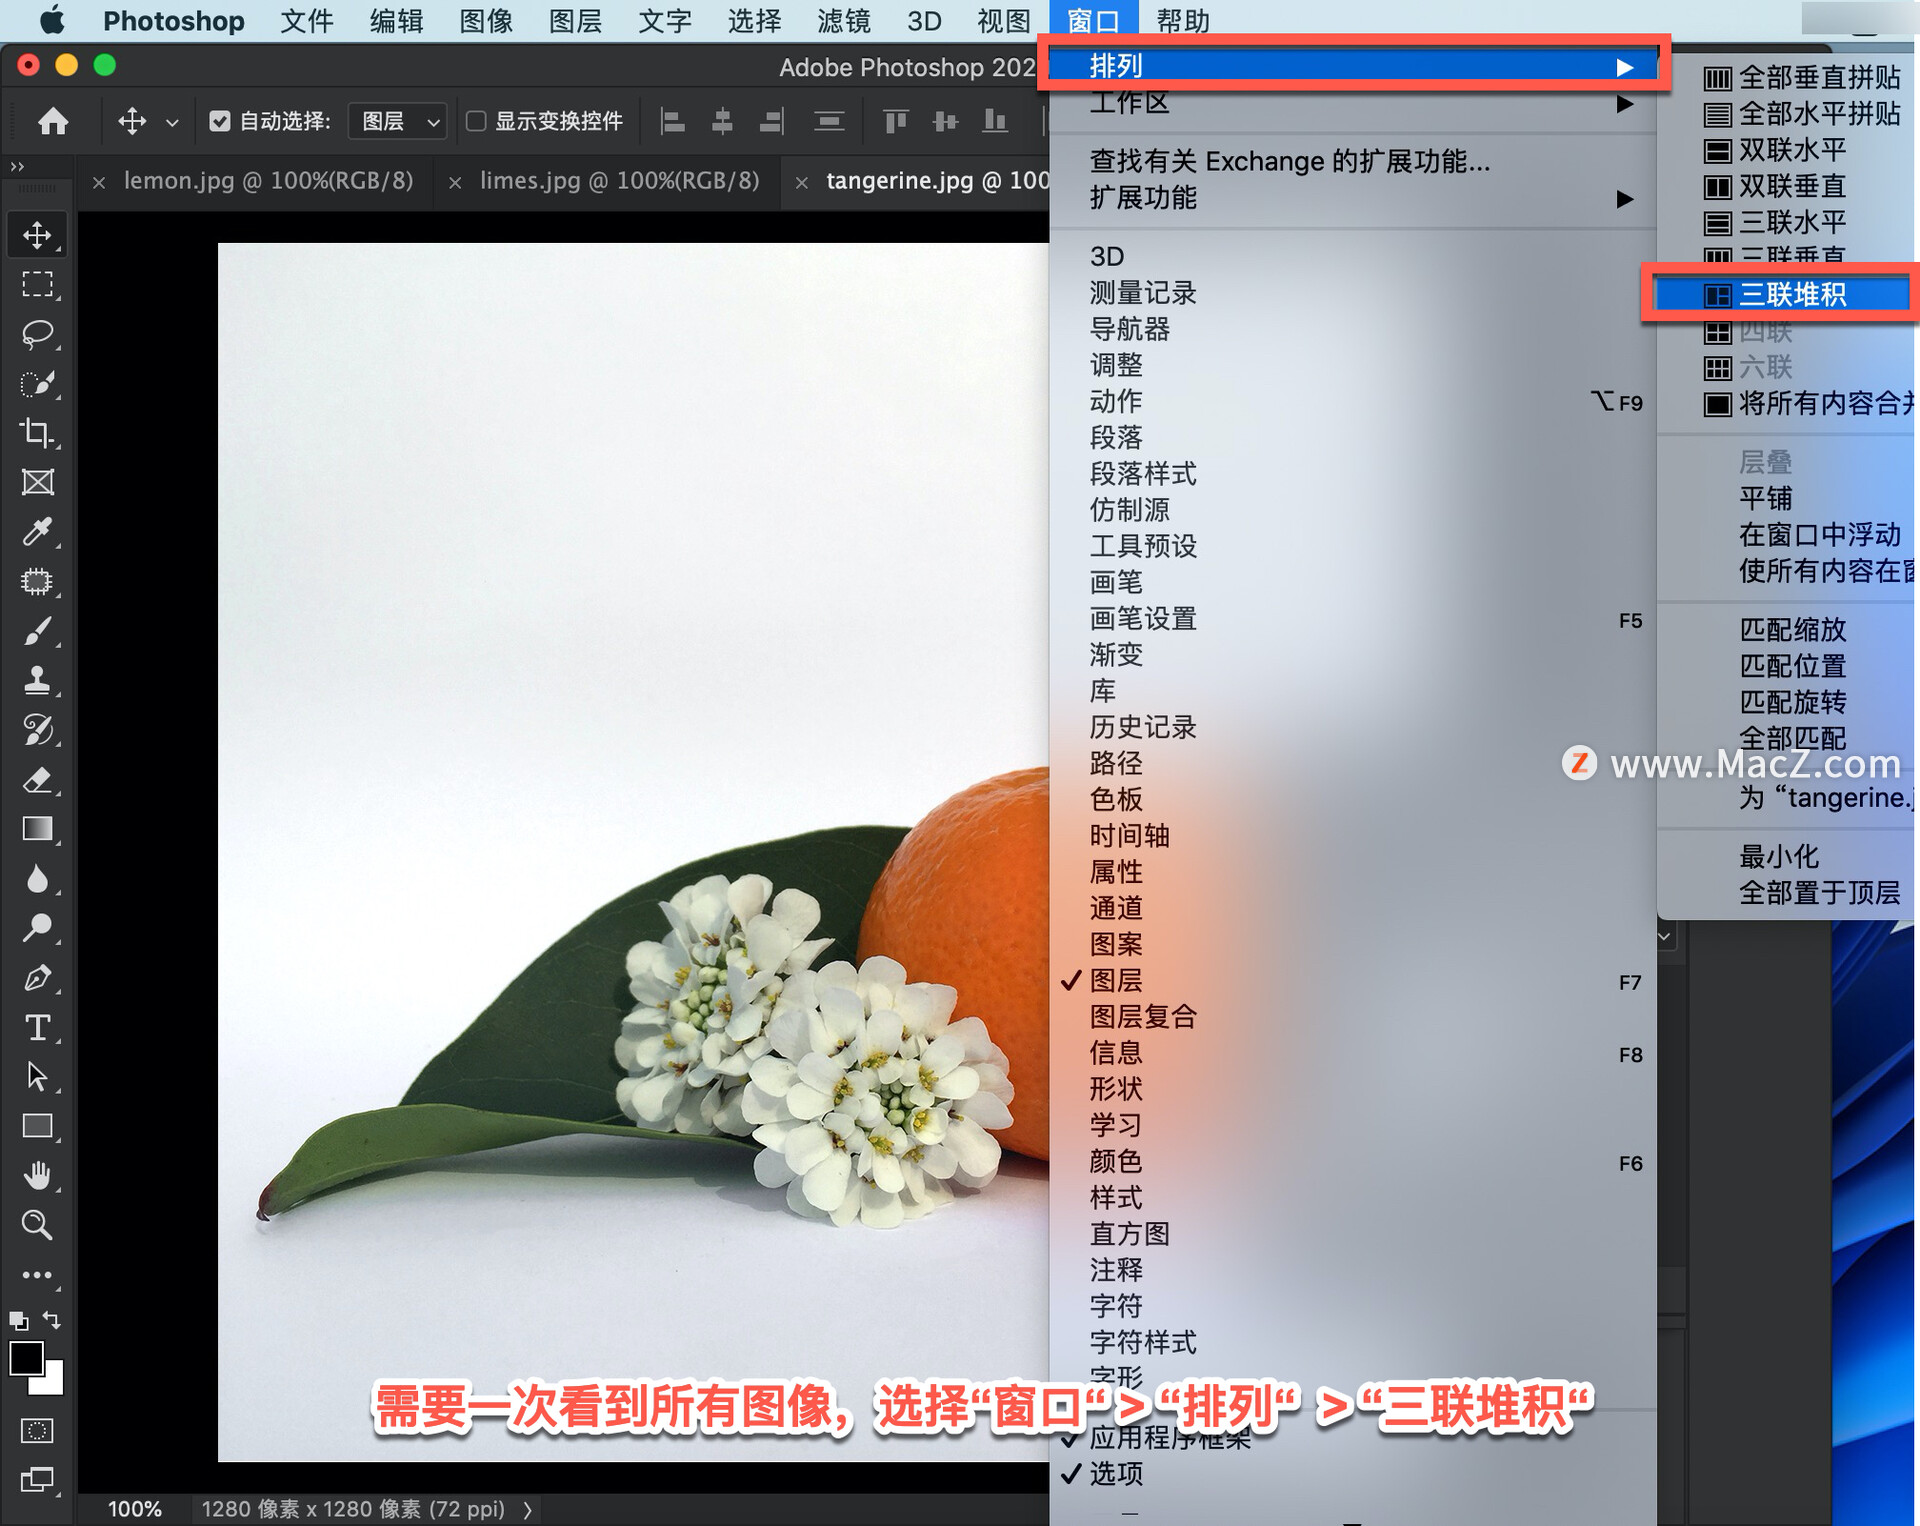
Task: Select the Eyedropper tool
Action: (x=37, y=532)
